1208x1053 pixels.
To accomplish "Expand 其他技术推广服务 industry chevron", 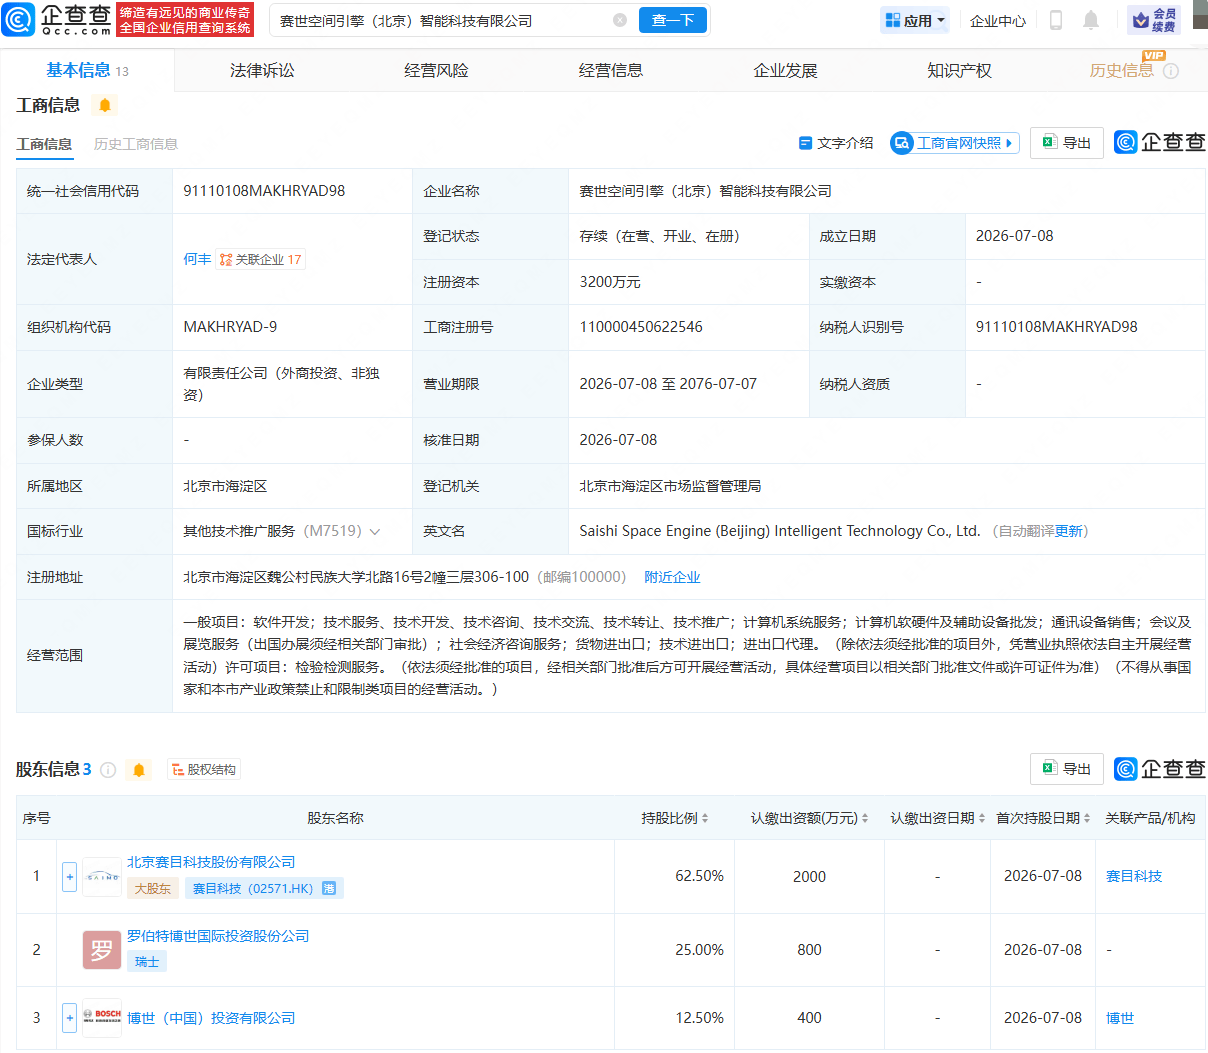I will [x=375, y=532].
